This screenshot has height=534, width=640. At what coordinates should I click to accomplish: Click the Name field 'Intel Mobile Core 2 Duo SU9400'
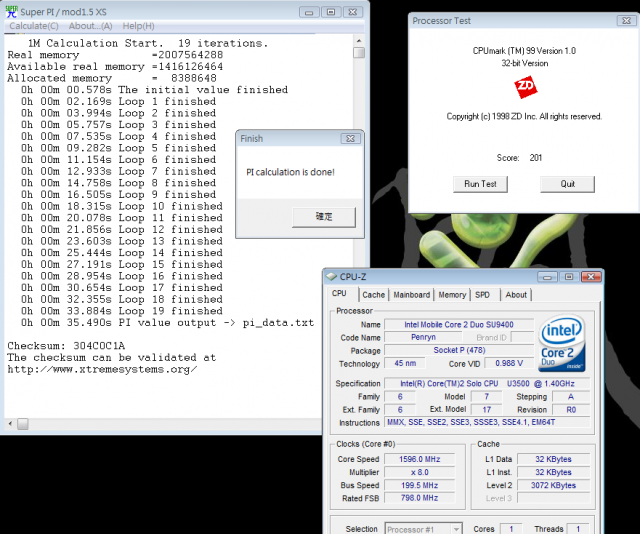pos(459,325)
